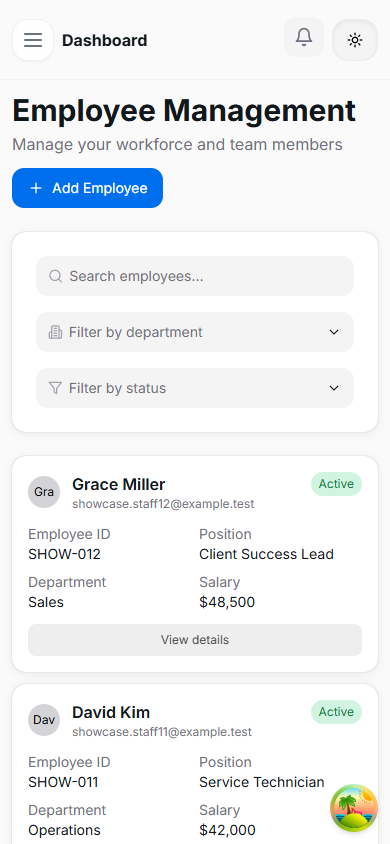Viewport: 390px width, 844px height.
Task: Select the Sales department value
Action: pyautogui.click(x=46, y=602)
